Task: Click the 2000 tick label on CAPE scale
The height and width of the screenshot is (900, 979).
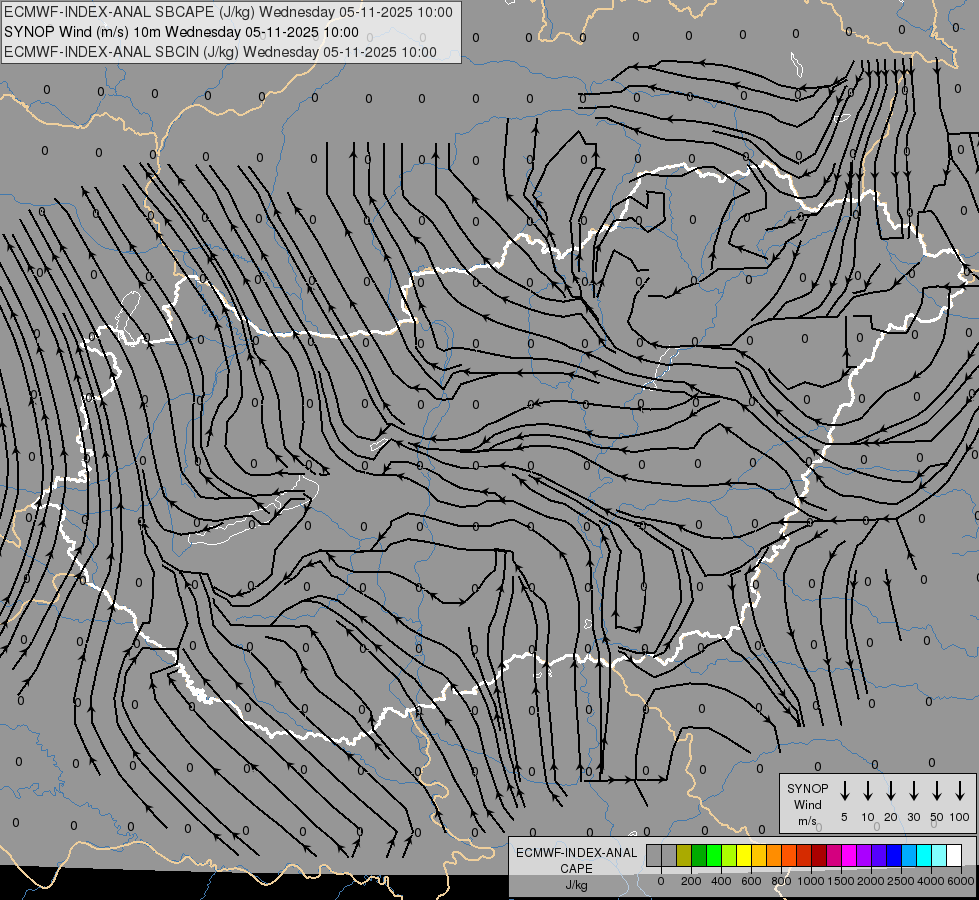Action: 870,881
